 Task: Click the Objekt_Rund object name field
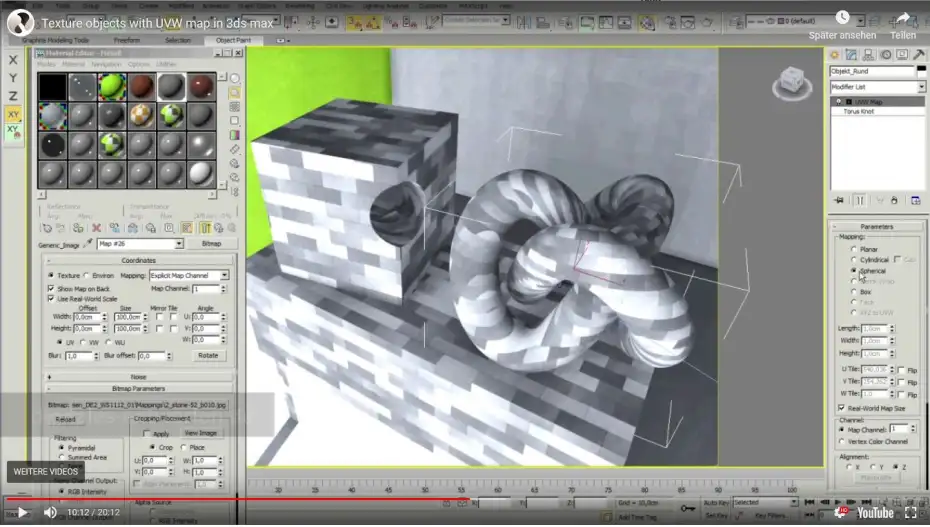pos(872,71)
